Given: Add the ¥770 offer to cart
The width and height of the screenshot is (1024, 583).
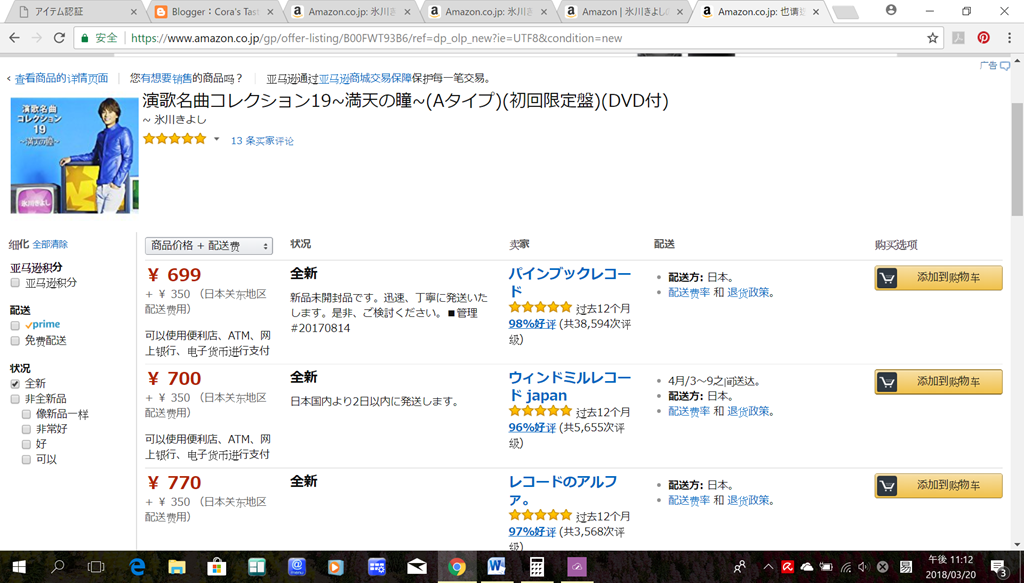Looking at the screenshot, I should [938, 485].
